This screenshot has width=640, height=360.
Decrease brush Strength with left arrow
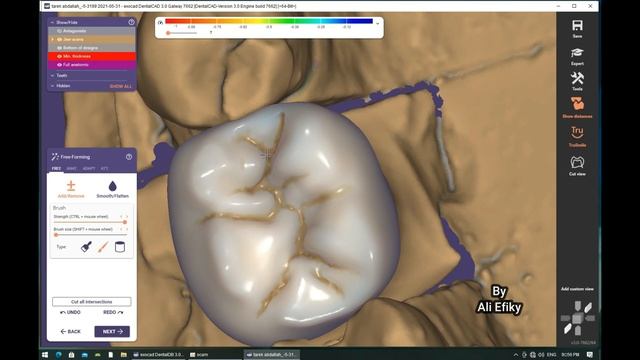click(121, 217)
